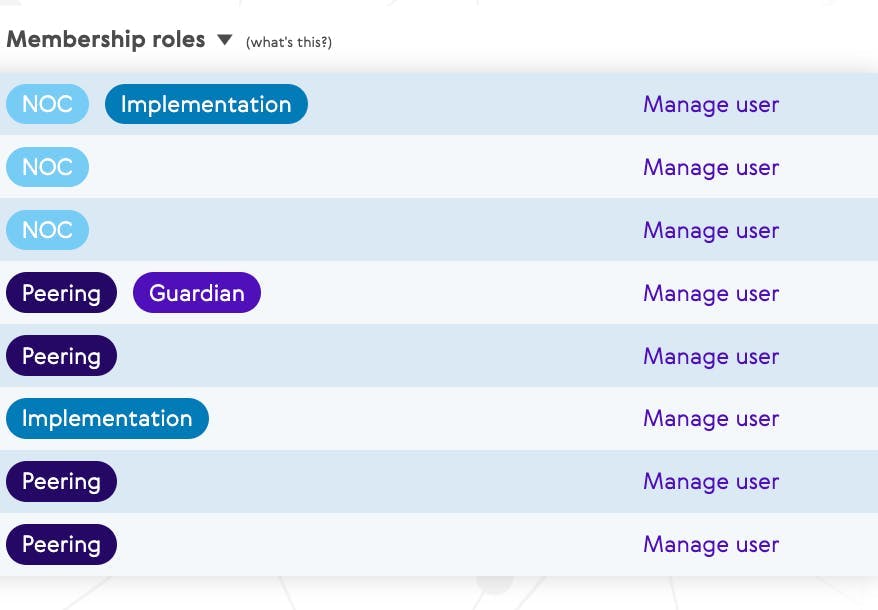Open Manage user in the fifth row
This screenshot has width=878, height=610.
[711, 356]
